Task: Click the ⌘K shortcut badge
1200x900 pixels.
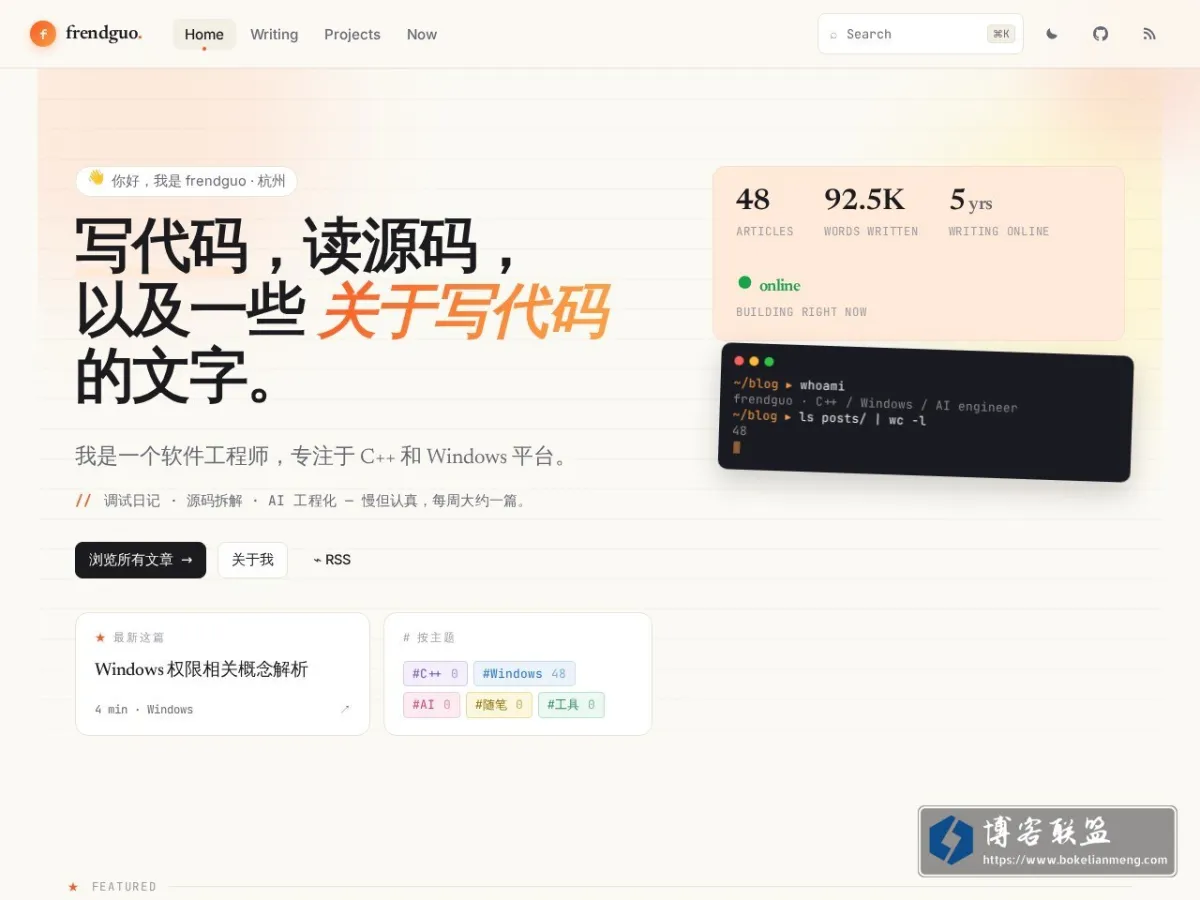Action: (1001, 34)
